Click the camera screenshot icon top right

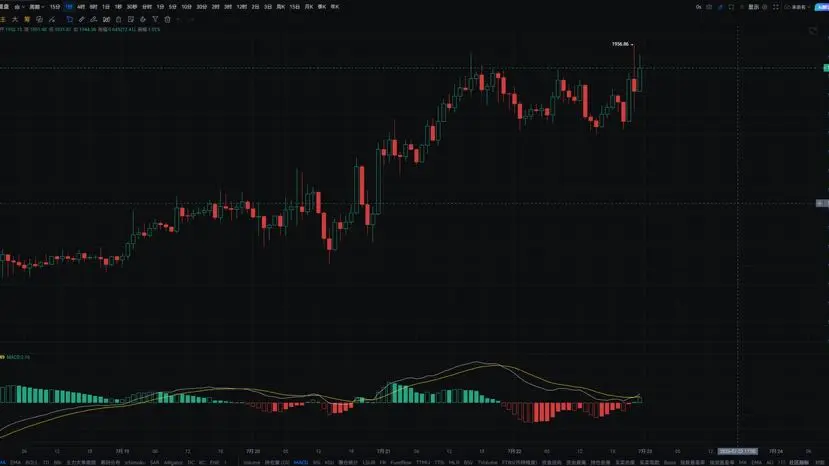(709, 7)
